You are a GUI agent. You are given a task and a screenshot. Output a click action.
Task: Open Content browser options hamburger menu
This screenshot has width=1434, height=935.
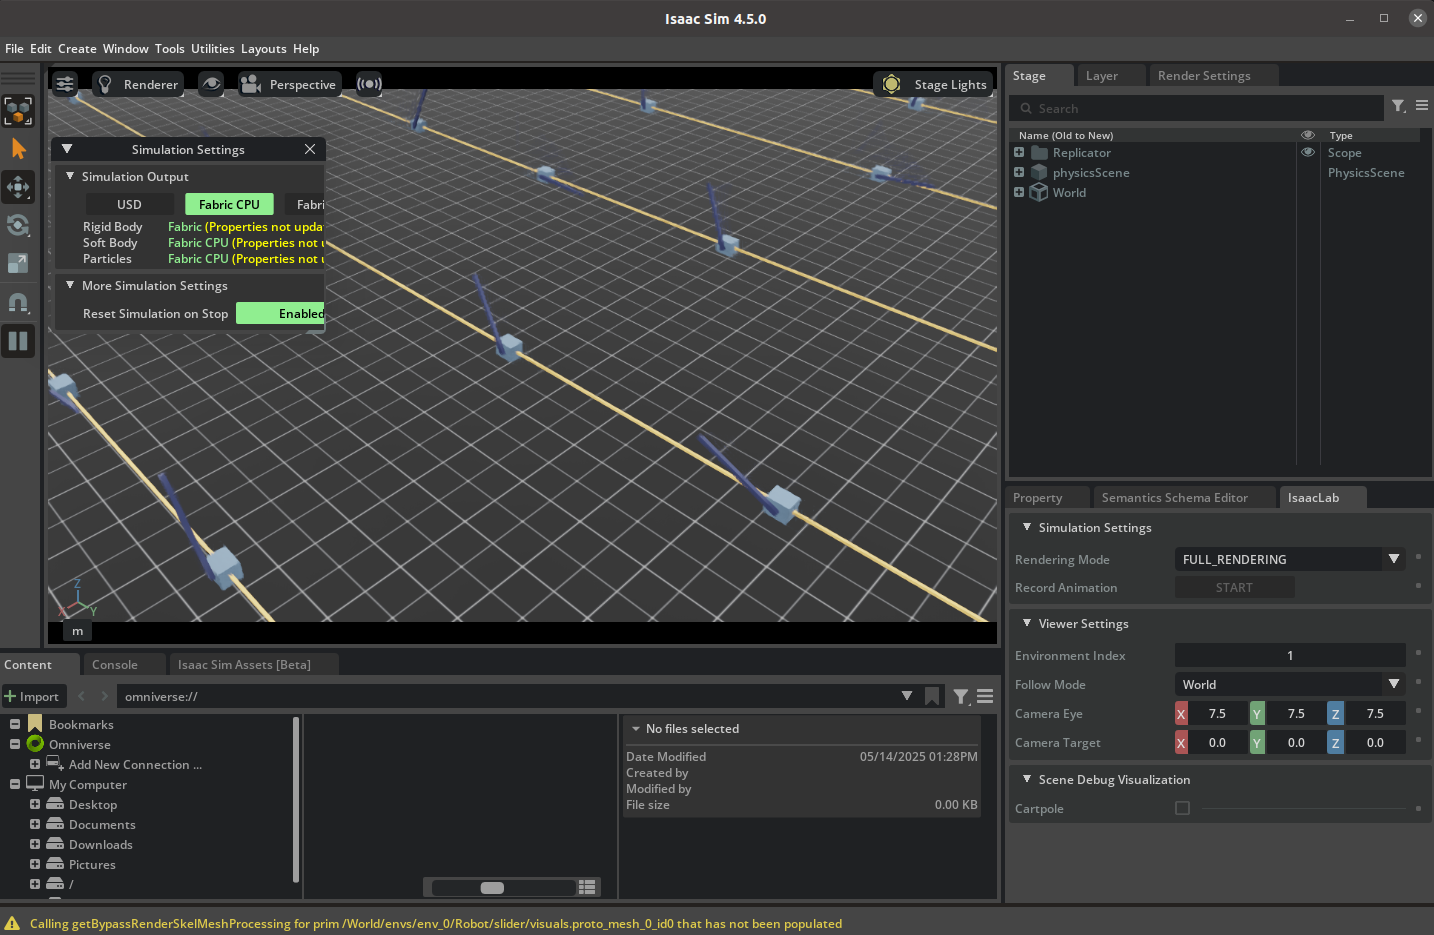coord(985,696)
